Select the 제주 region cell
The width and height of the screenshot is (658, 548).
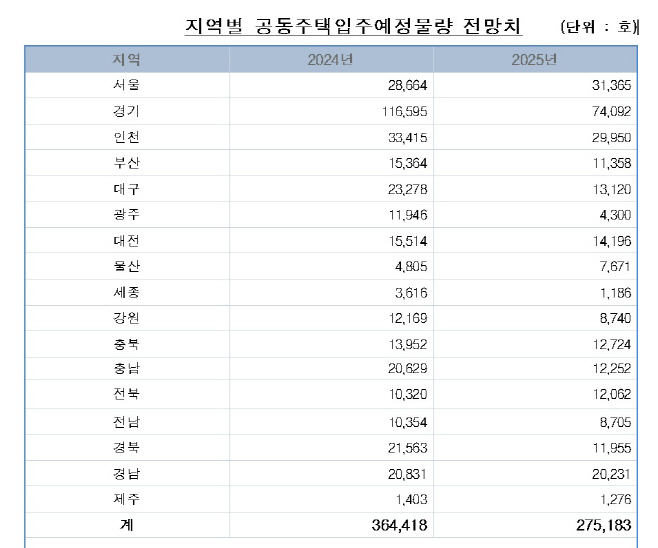[126, 499]
